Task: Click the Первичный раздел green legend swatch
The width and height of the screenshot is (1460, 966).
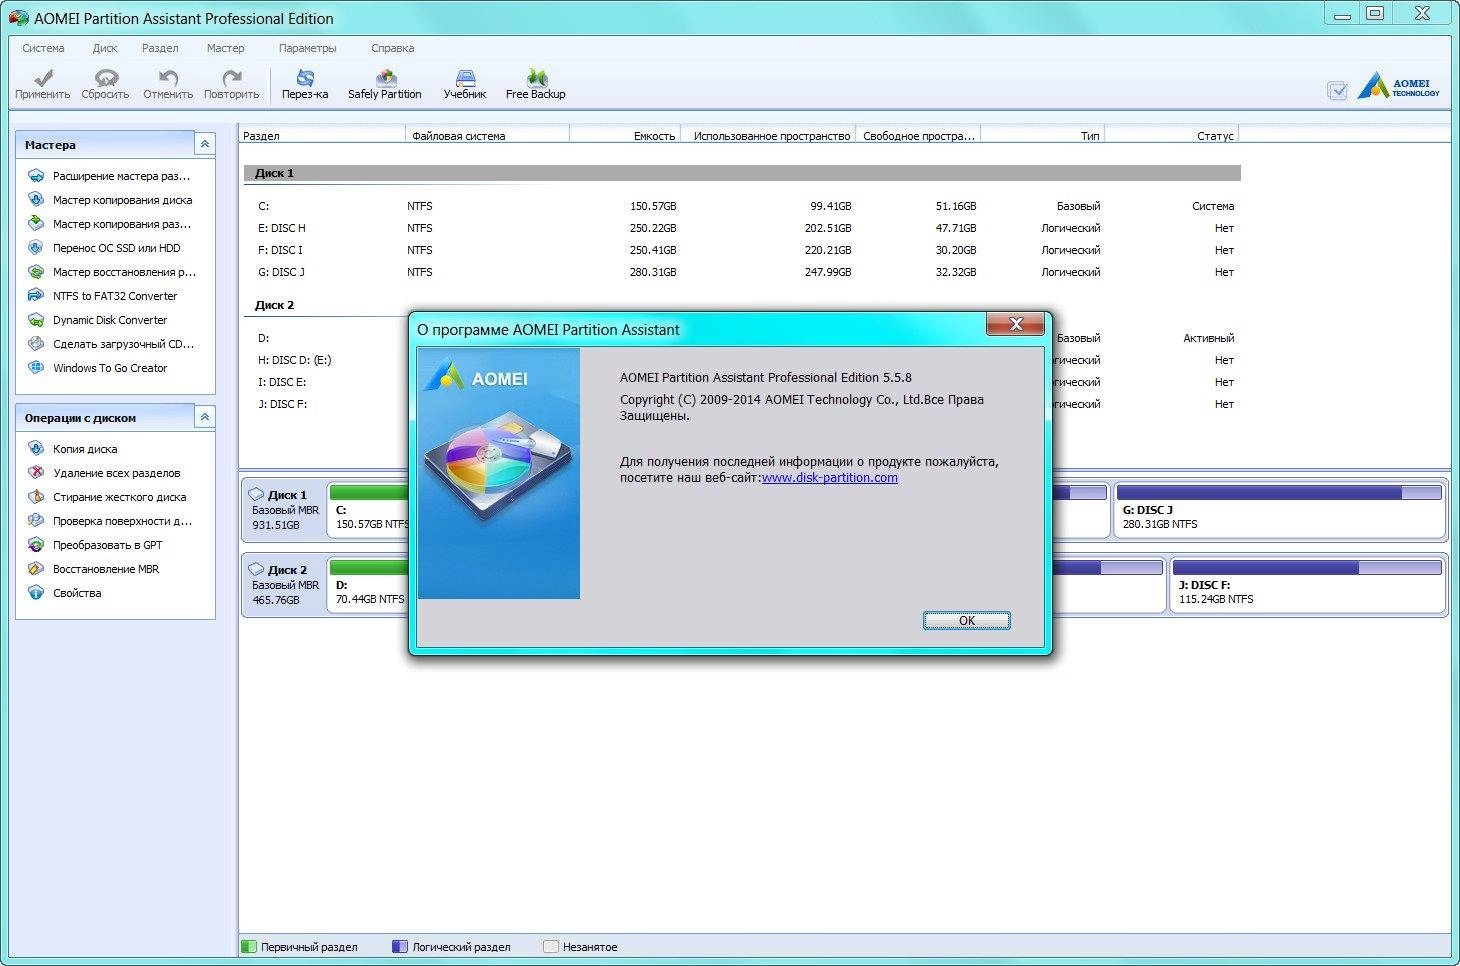Action: (249, 947)
